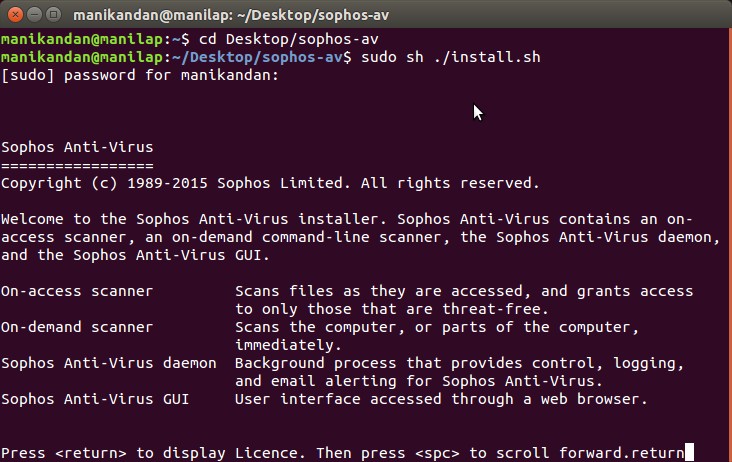Click 'Scans files as they are accessed' description

click(x=464, y=291)
